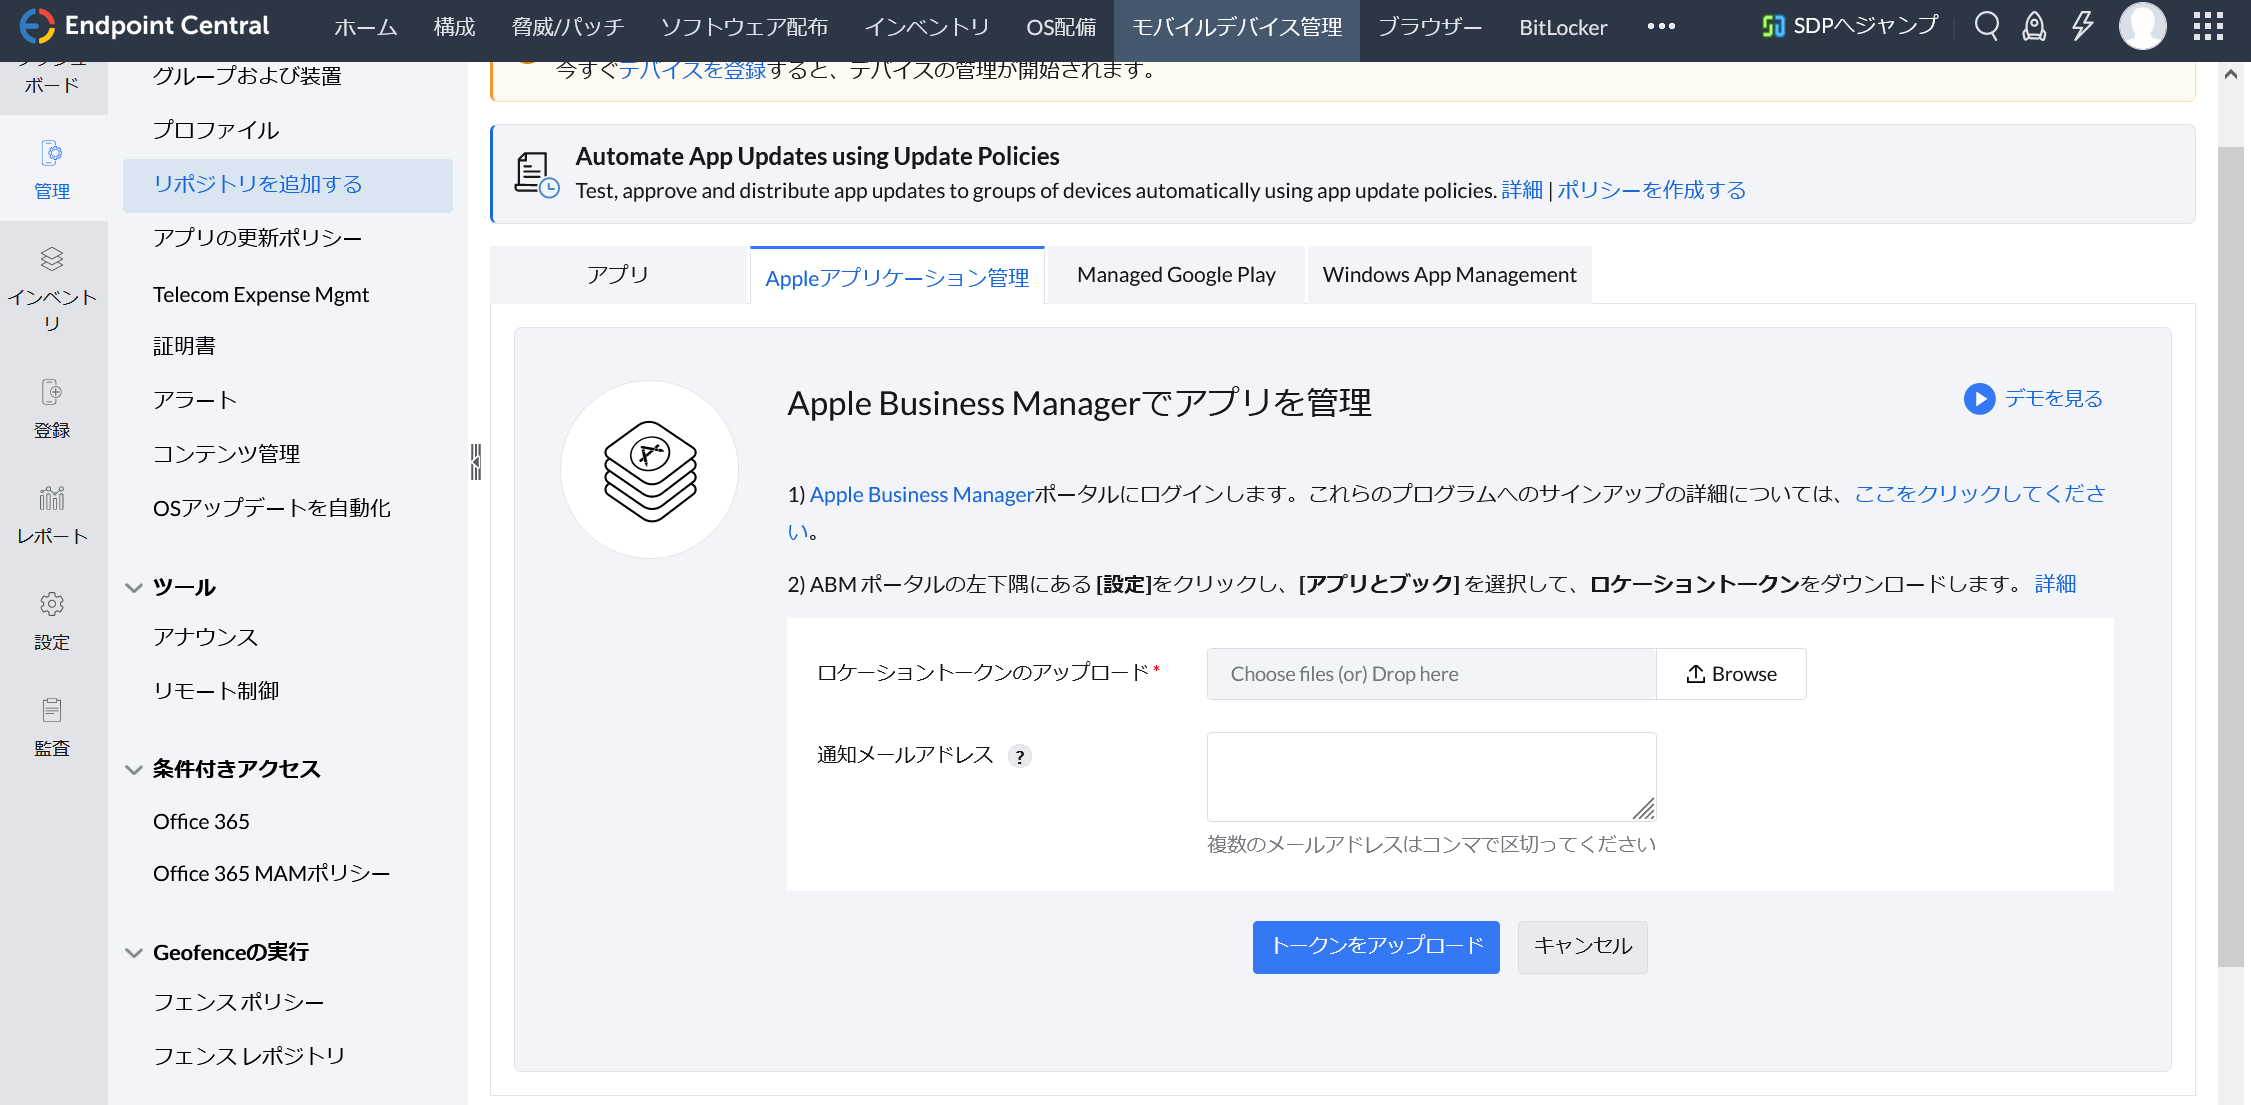Click the トークンをアップロード button

coord(1376,946)
